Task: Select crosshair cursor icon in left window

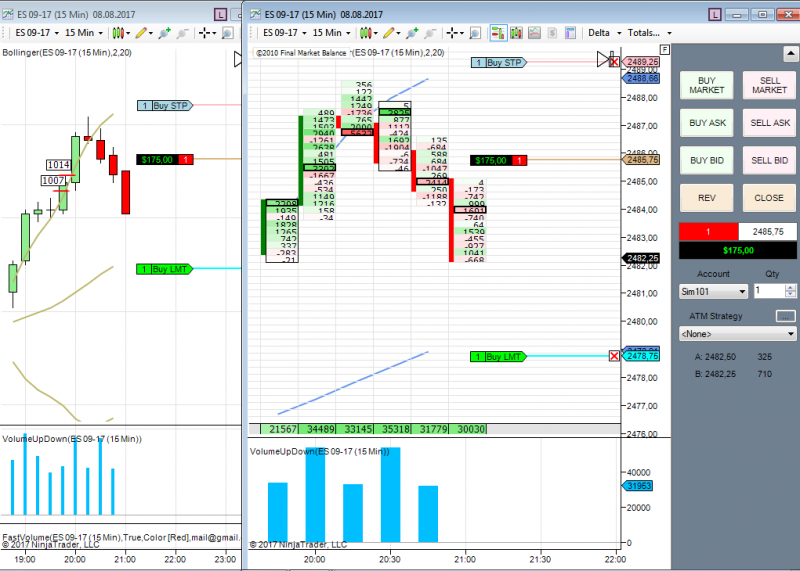Action: [x=204, y=33]
